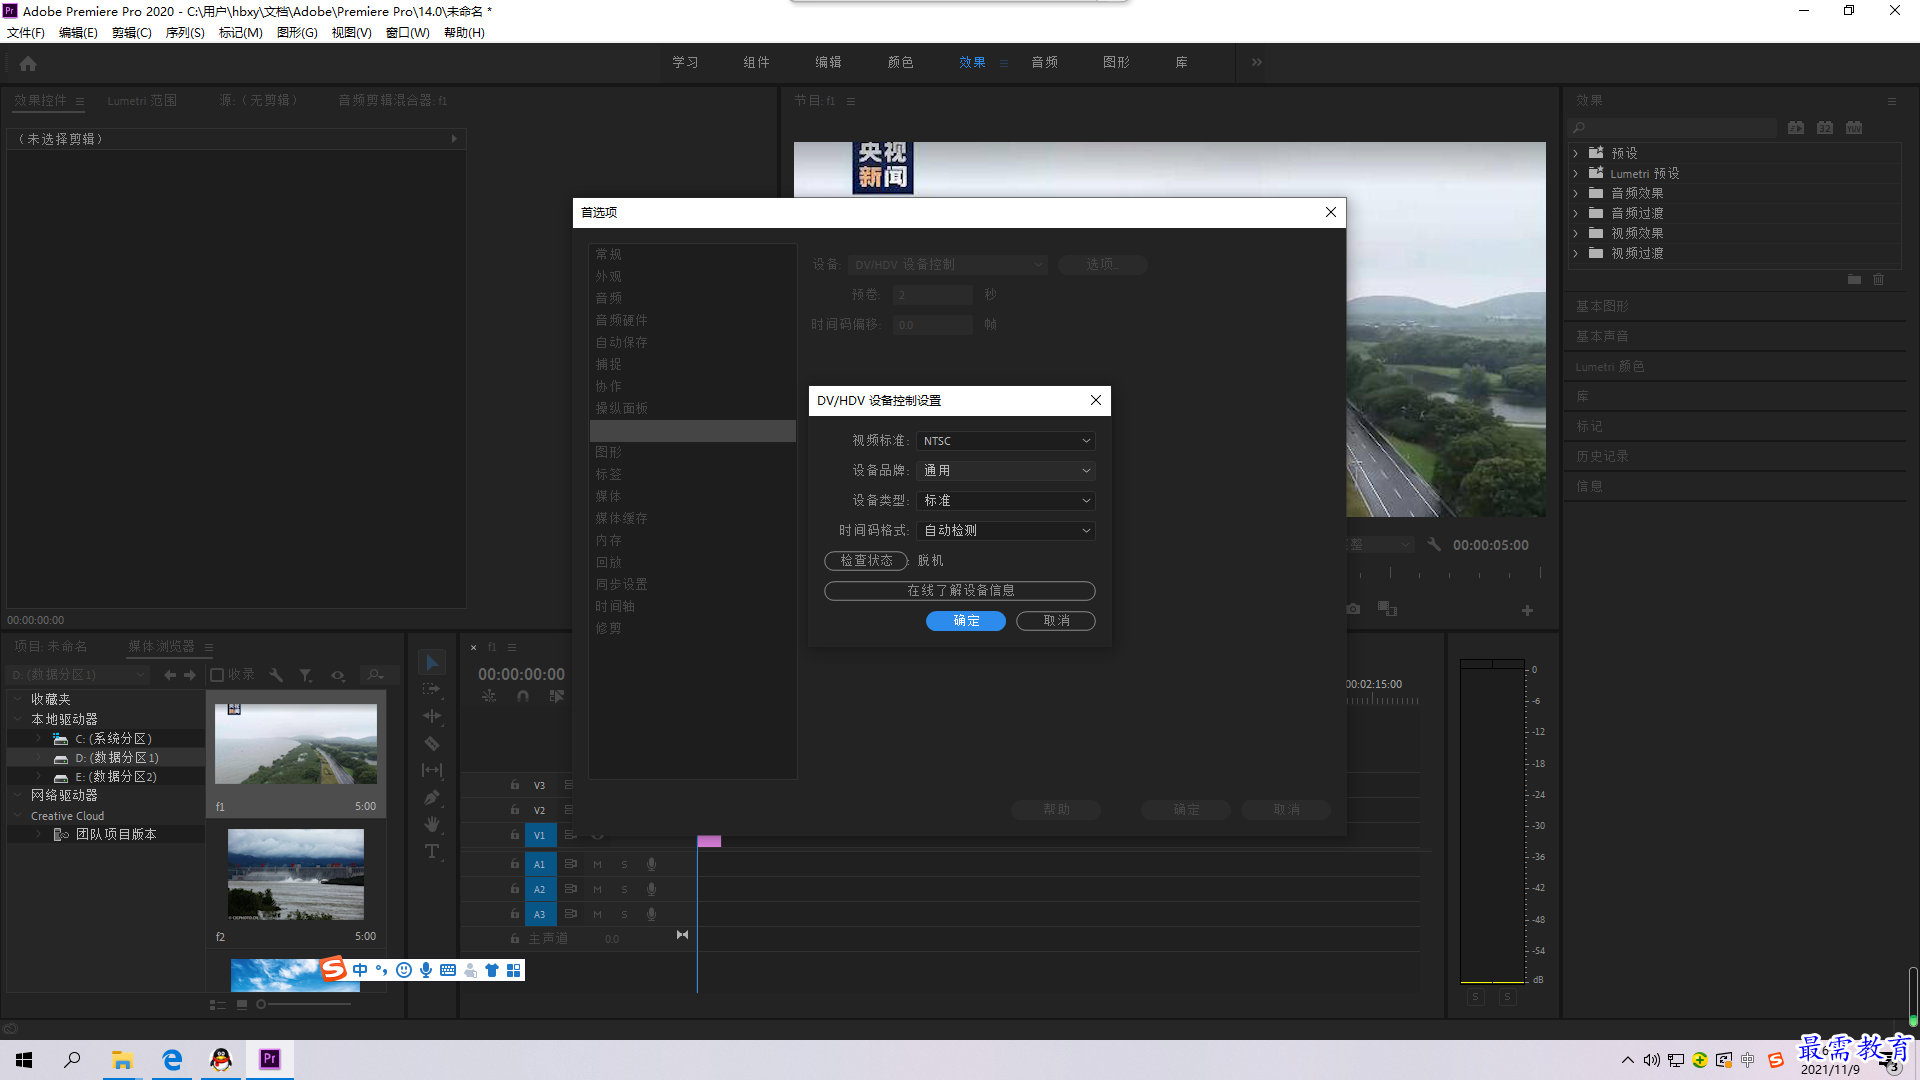Select the Pen tool
1920x1080 pixels.
pyautogui.click(x=432, y=797)
